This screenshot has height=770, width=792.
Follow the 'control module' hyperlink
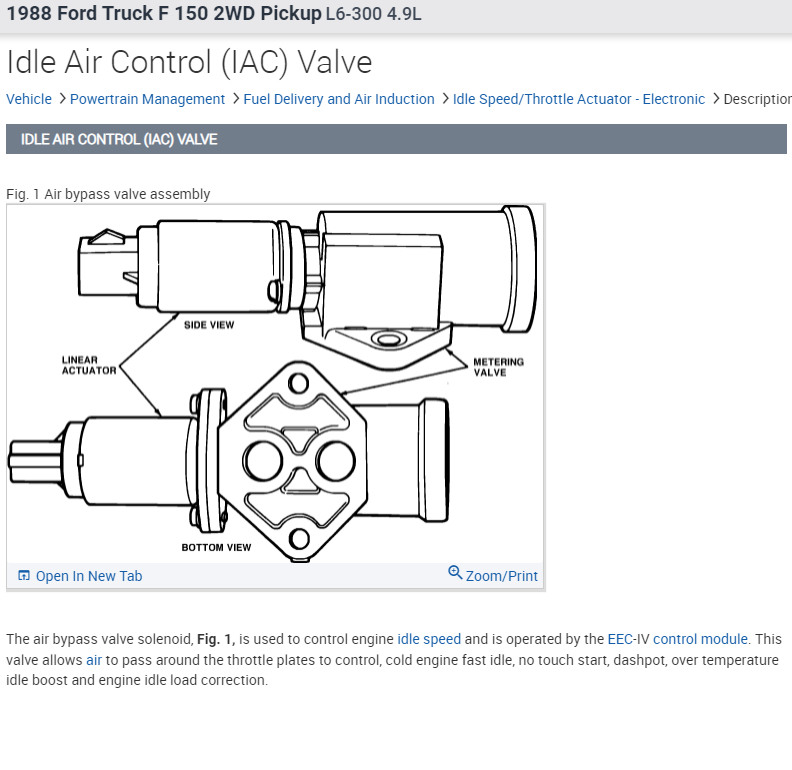coord(700,639)
